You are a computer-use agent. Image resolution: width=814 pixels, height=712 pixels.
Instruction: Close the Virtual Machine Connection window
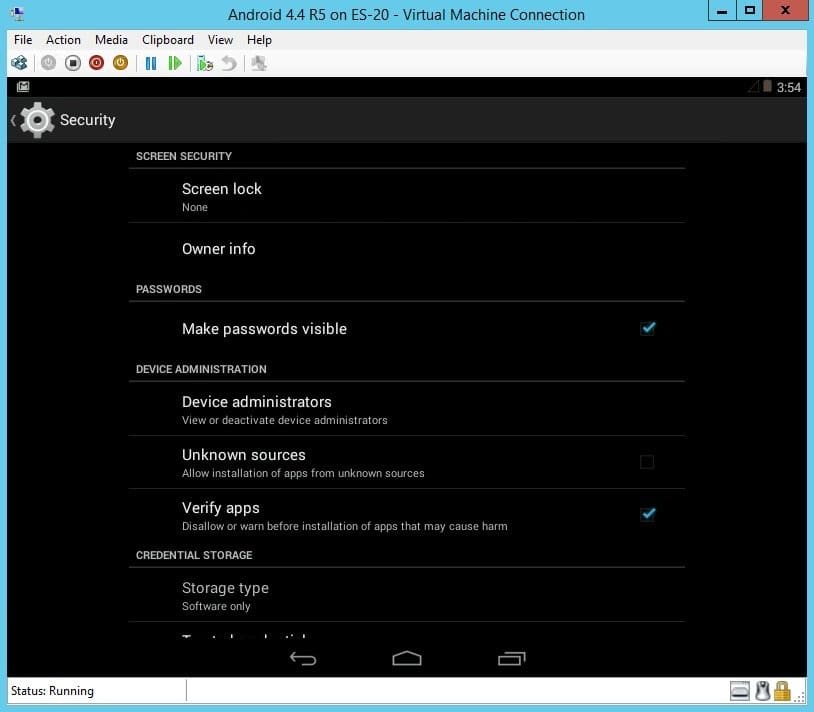pos(785,10)
